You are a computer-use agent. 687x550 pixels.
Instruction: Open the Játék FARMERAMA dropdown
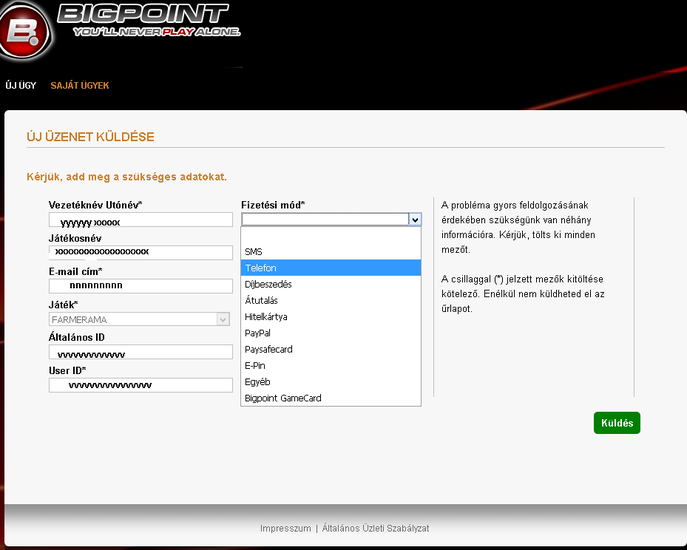140,319
